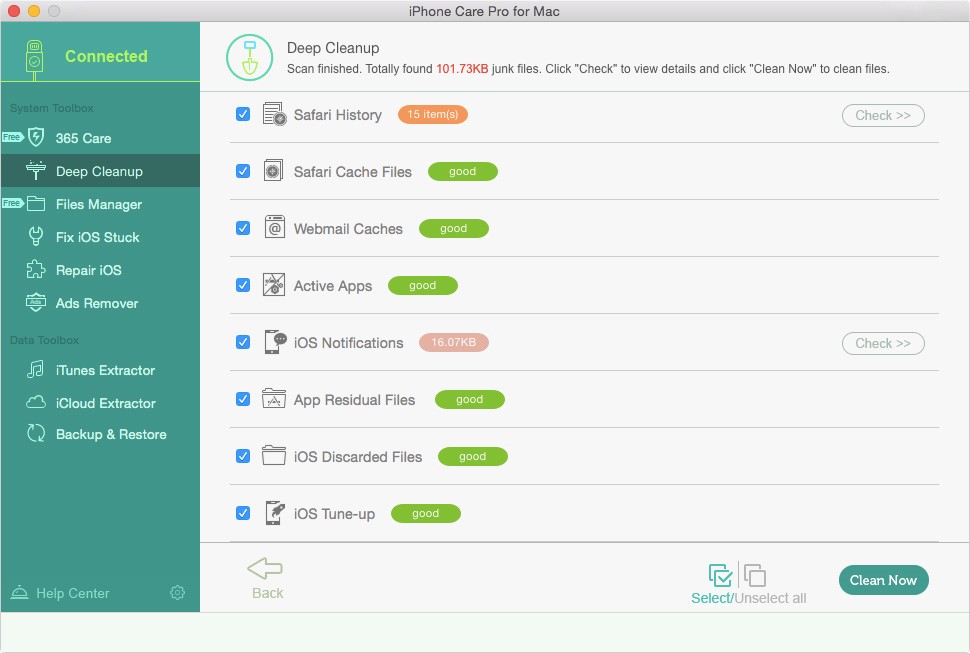
Task: Open settings with the gear icon
Action: pos(177,592)
